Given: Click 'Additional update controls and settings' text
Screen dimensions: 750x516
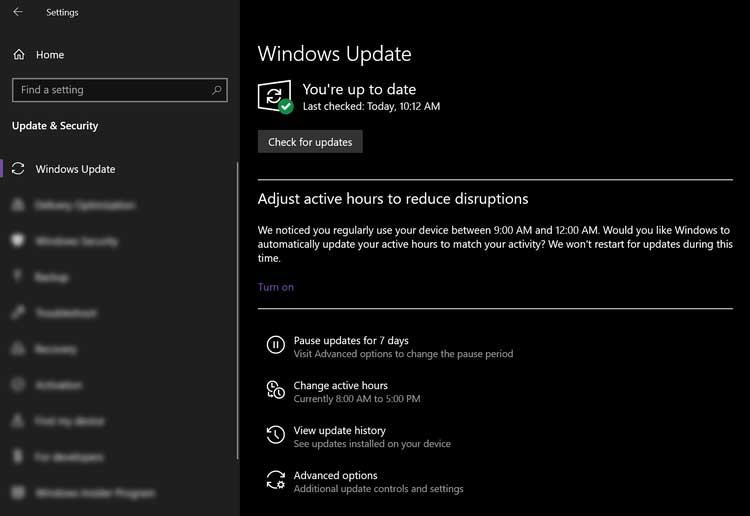Looking at the screenshot, I should coord(378,489).
